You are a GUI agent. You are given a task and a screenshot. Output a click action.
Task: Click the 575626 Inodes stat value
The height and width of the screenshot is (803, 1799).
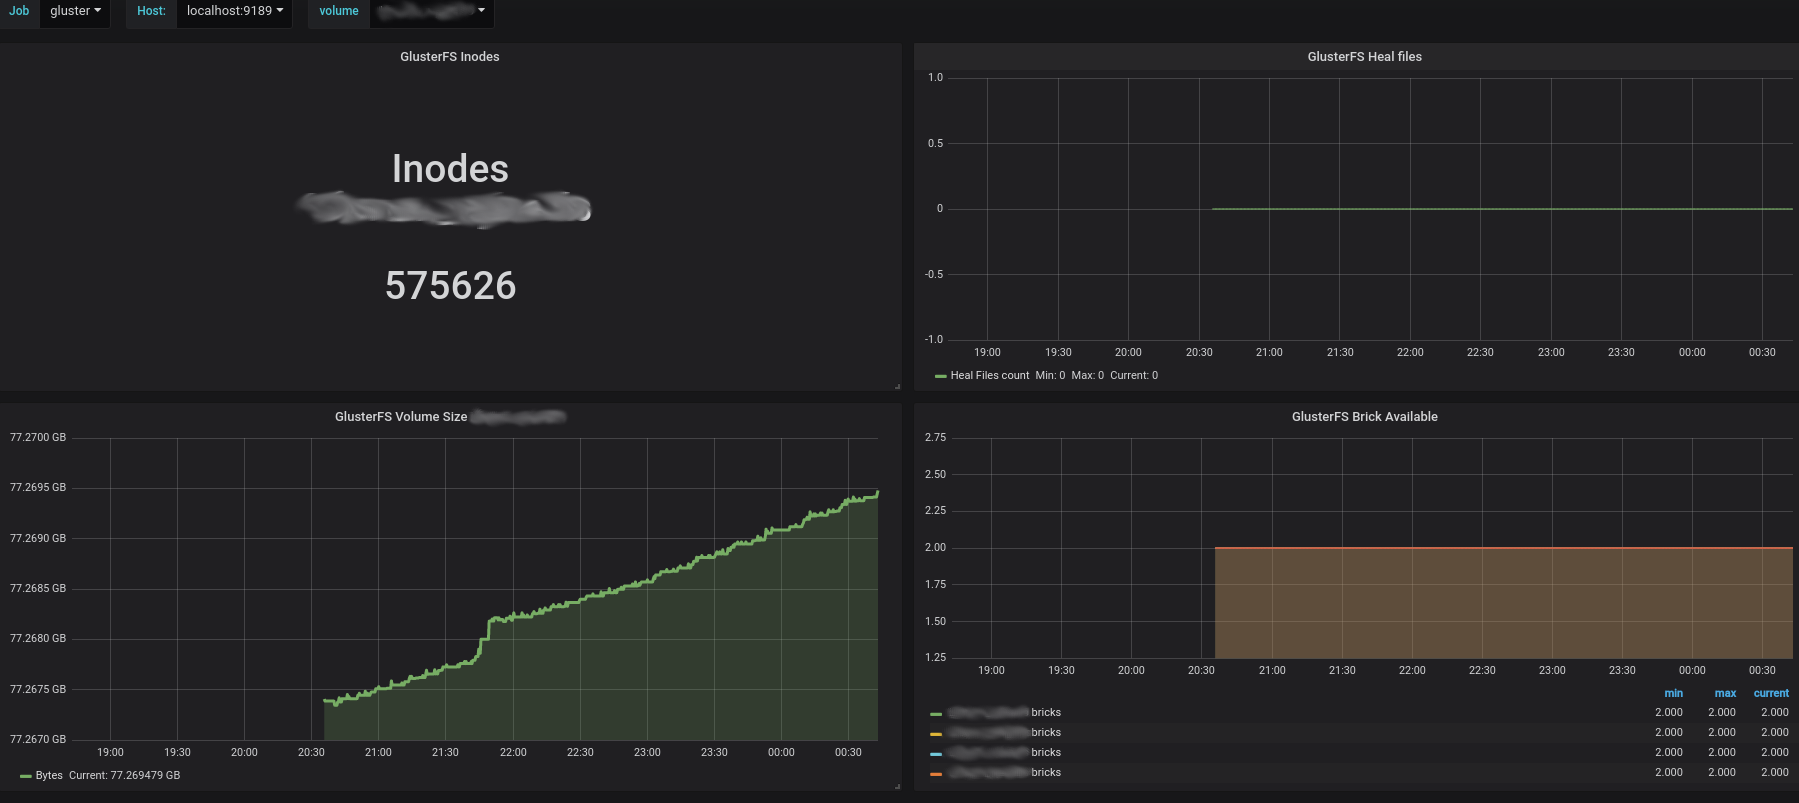click(x=450, y=286)
